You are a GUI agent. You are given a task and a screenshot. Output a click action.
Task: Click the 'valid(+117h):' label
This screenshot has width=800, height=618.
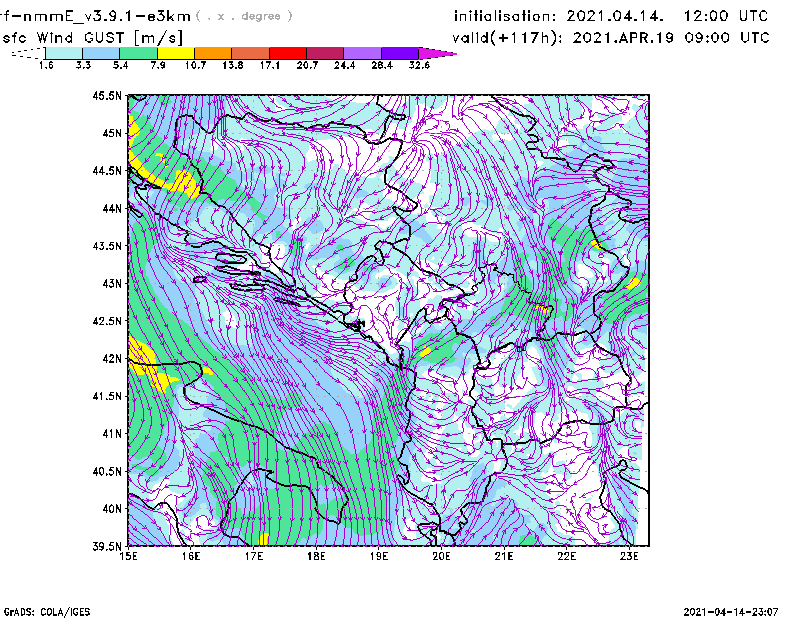coord(507,38)
